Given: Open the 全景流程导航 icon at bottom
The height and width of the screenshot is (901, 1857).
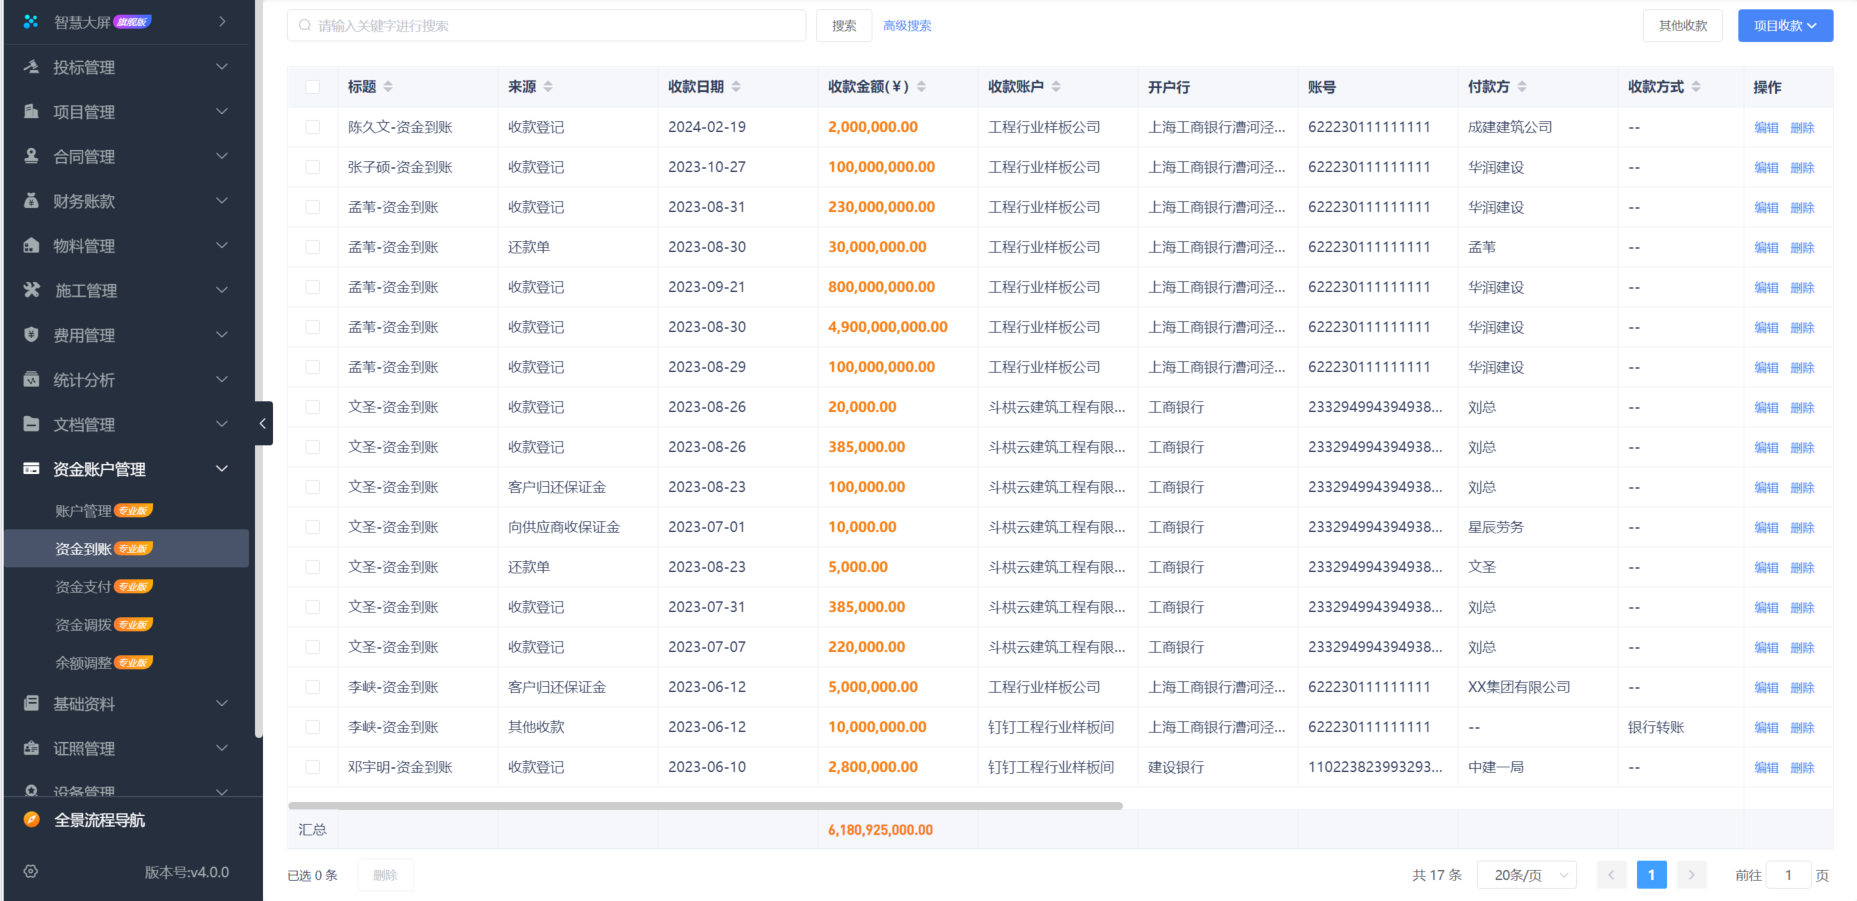Looking at the screenshot, I should click(29, 820).
